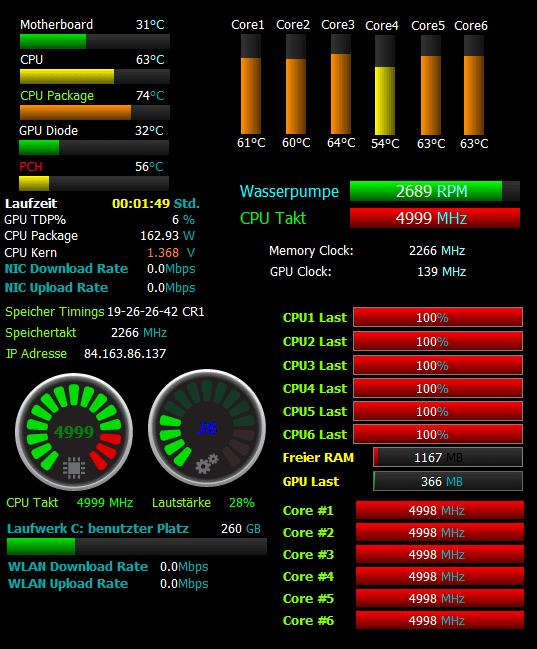Click the Core #5 4998 MHz bar

(440, 598)
